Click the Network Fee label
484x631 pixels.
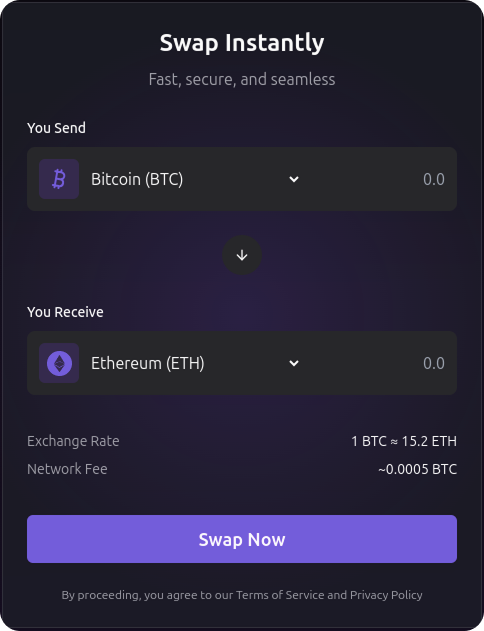tap(67, 469)
